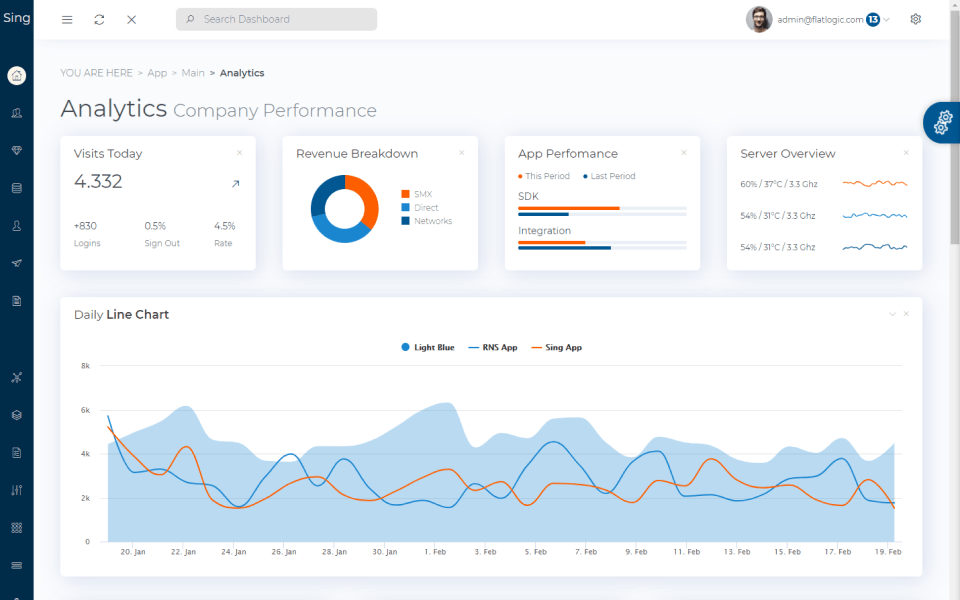The width and height of the screenshot is (960, 600).
Task: Collapse the Daily Line Chart panel
Action: pos(891,313)
